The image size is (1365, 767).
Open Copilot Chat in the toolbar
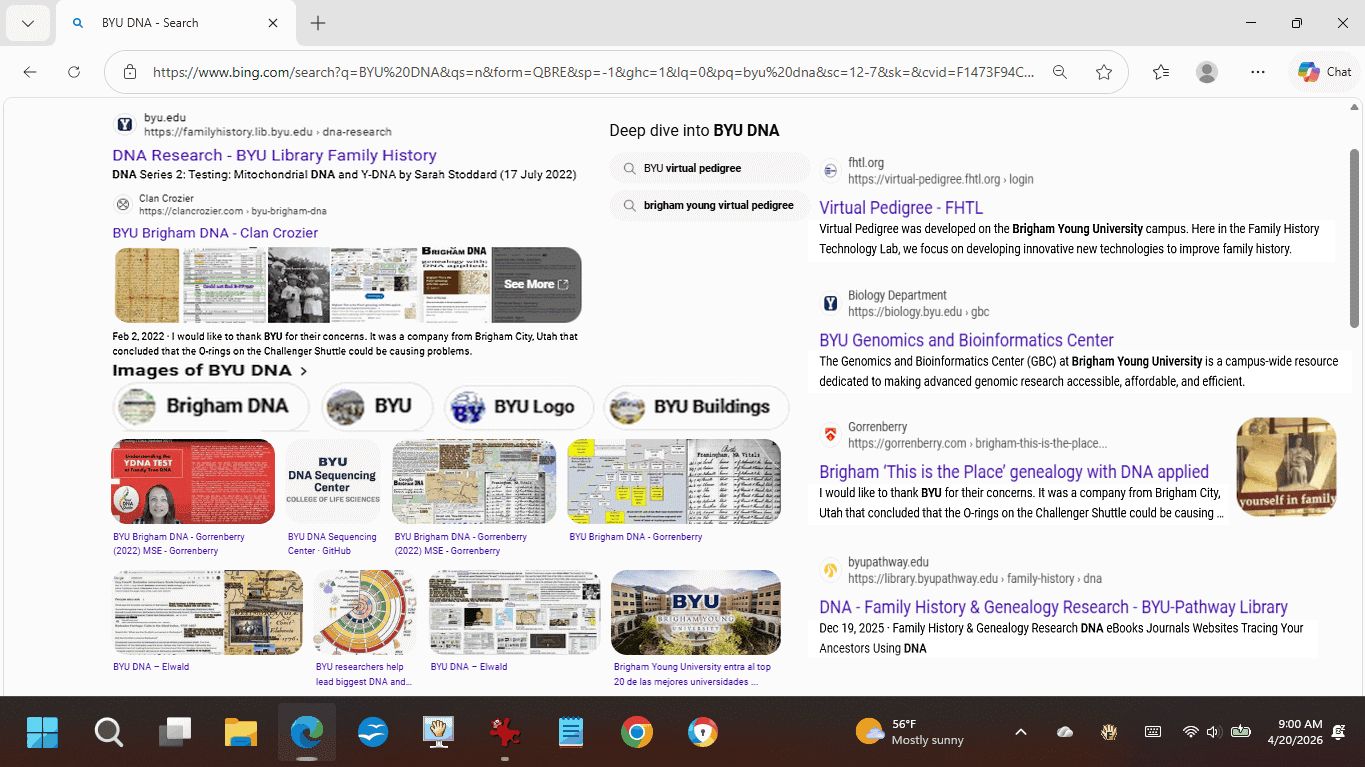1324,72
